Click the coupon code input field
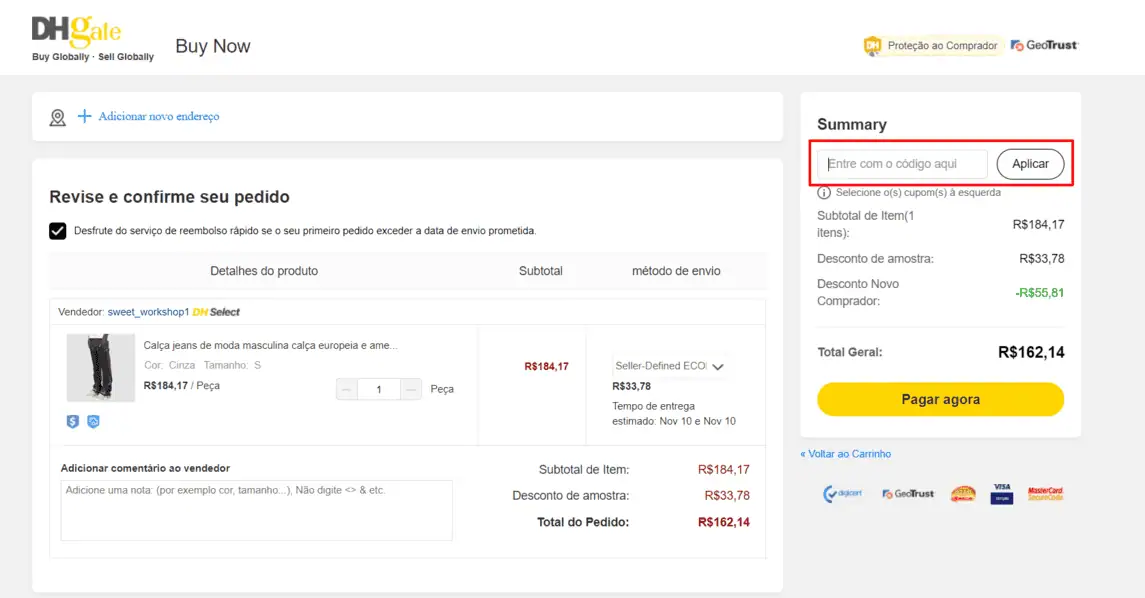Screen dimensions: 1145x598 pos(902,164)
